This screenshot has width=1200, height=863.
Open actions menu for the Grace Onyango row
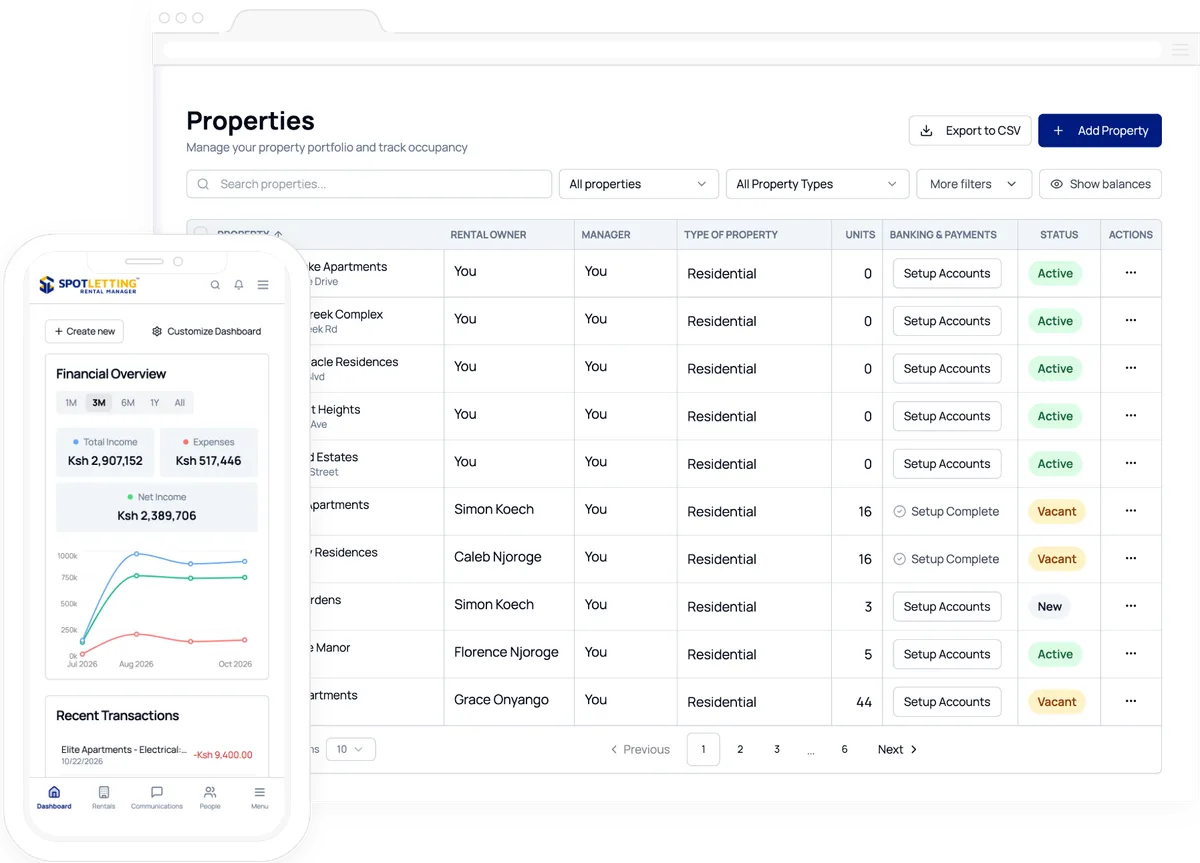pyautogui.click(x=1131, y=701)
